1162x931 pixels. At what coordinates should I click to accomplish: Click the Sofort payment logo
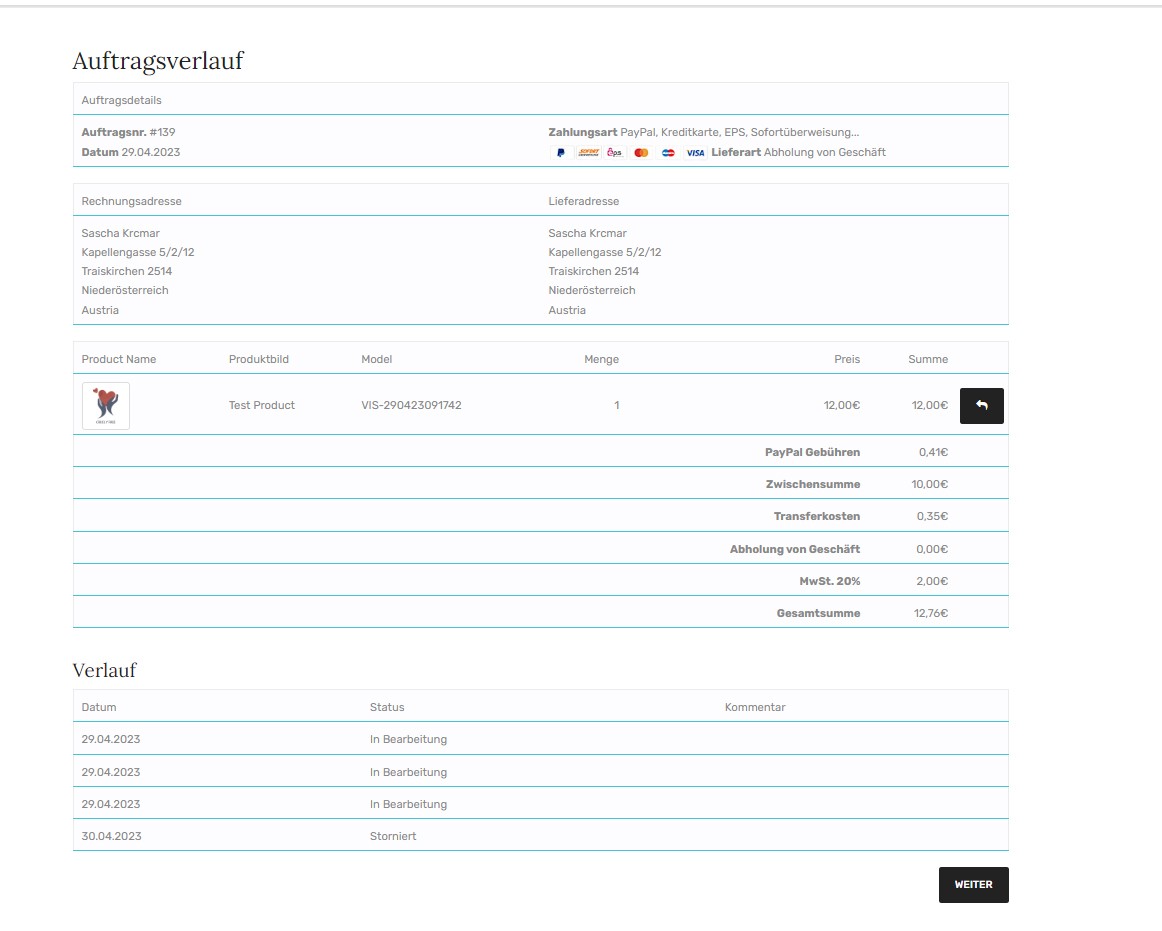(588, 153)
